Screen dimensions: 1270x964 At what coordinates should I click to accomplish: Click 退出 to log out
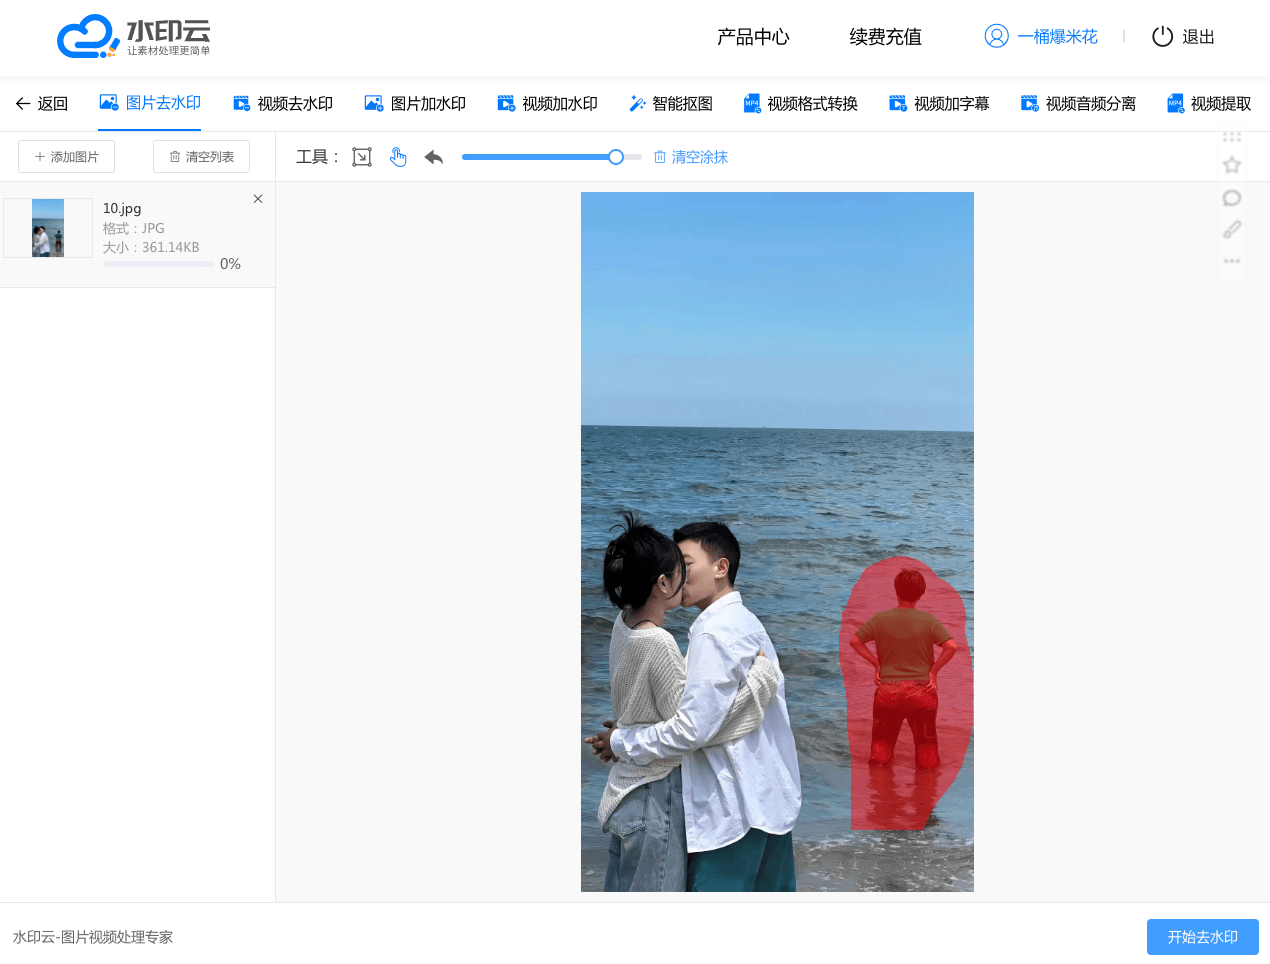point(1198,37)
